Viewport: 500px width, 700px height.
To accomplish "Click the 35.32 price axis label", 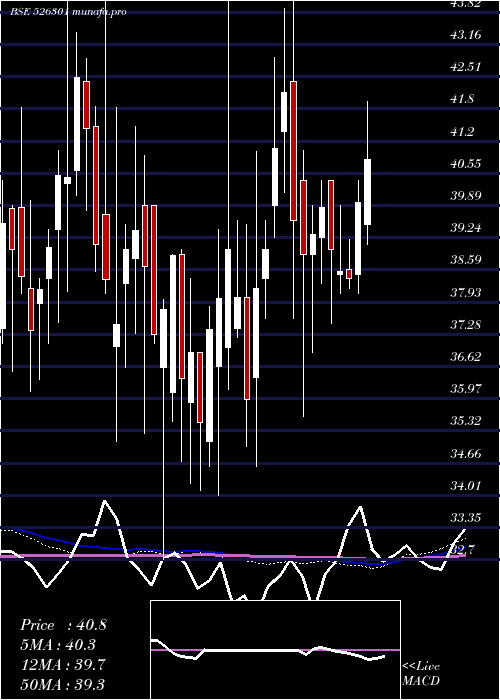I will 466,421.
